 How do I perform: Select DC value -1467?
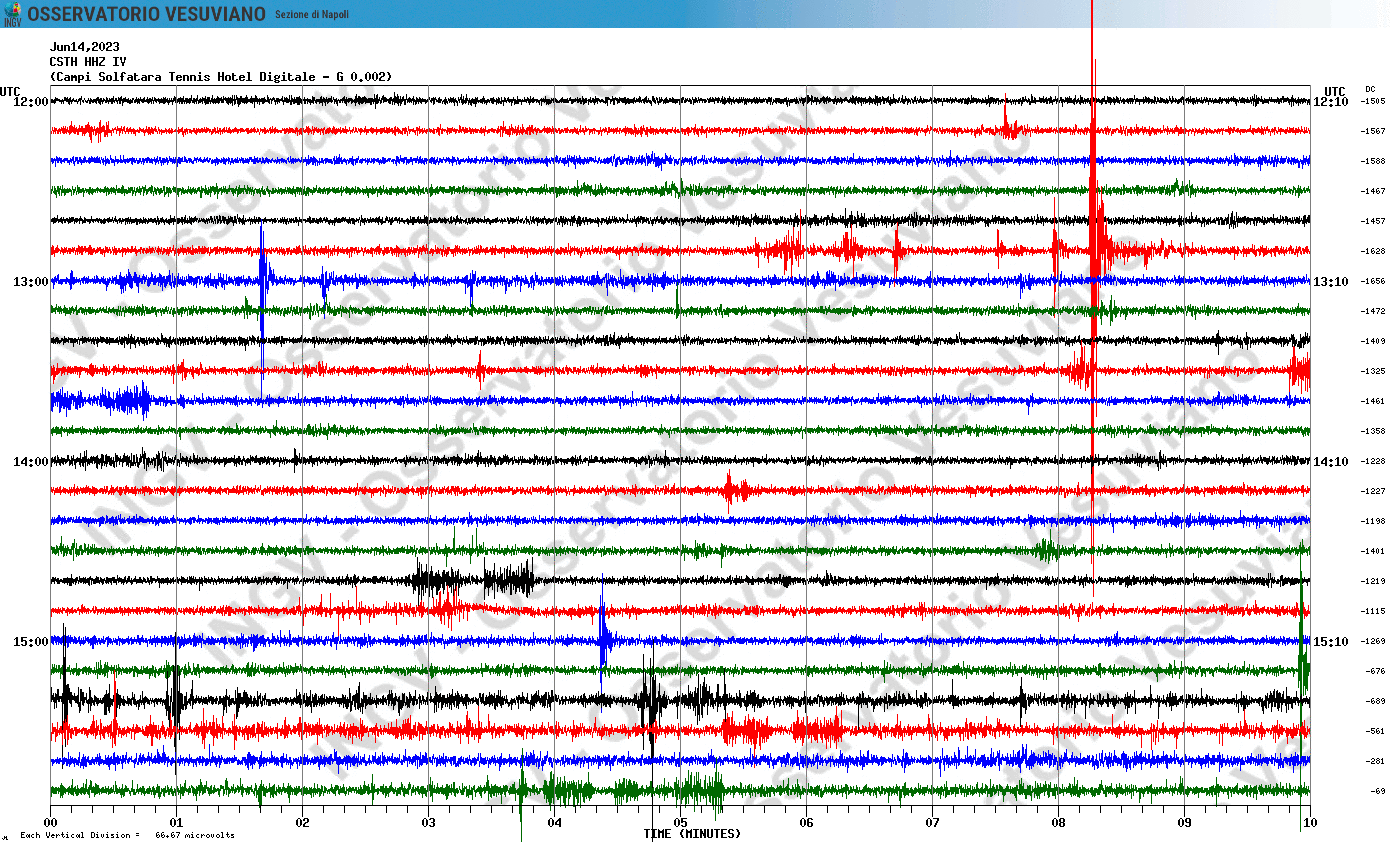1372,191
